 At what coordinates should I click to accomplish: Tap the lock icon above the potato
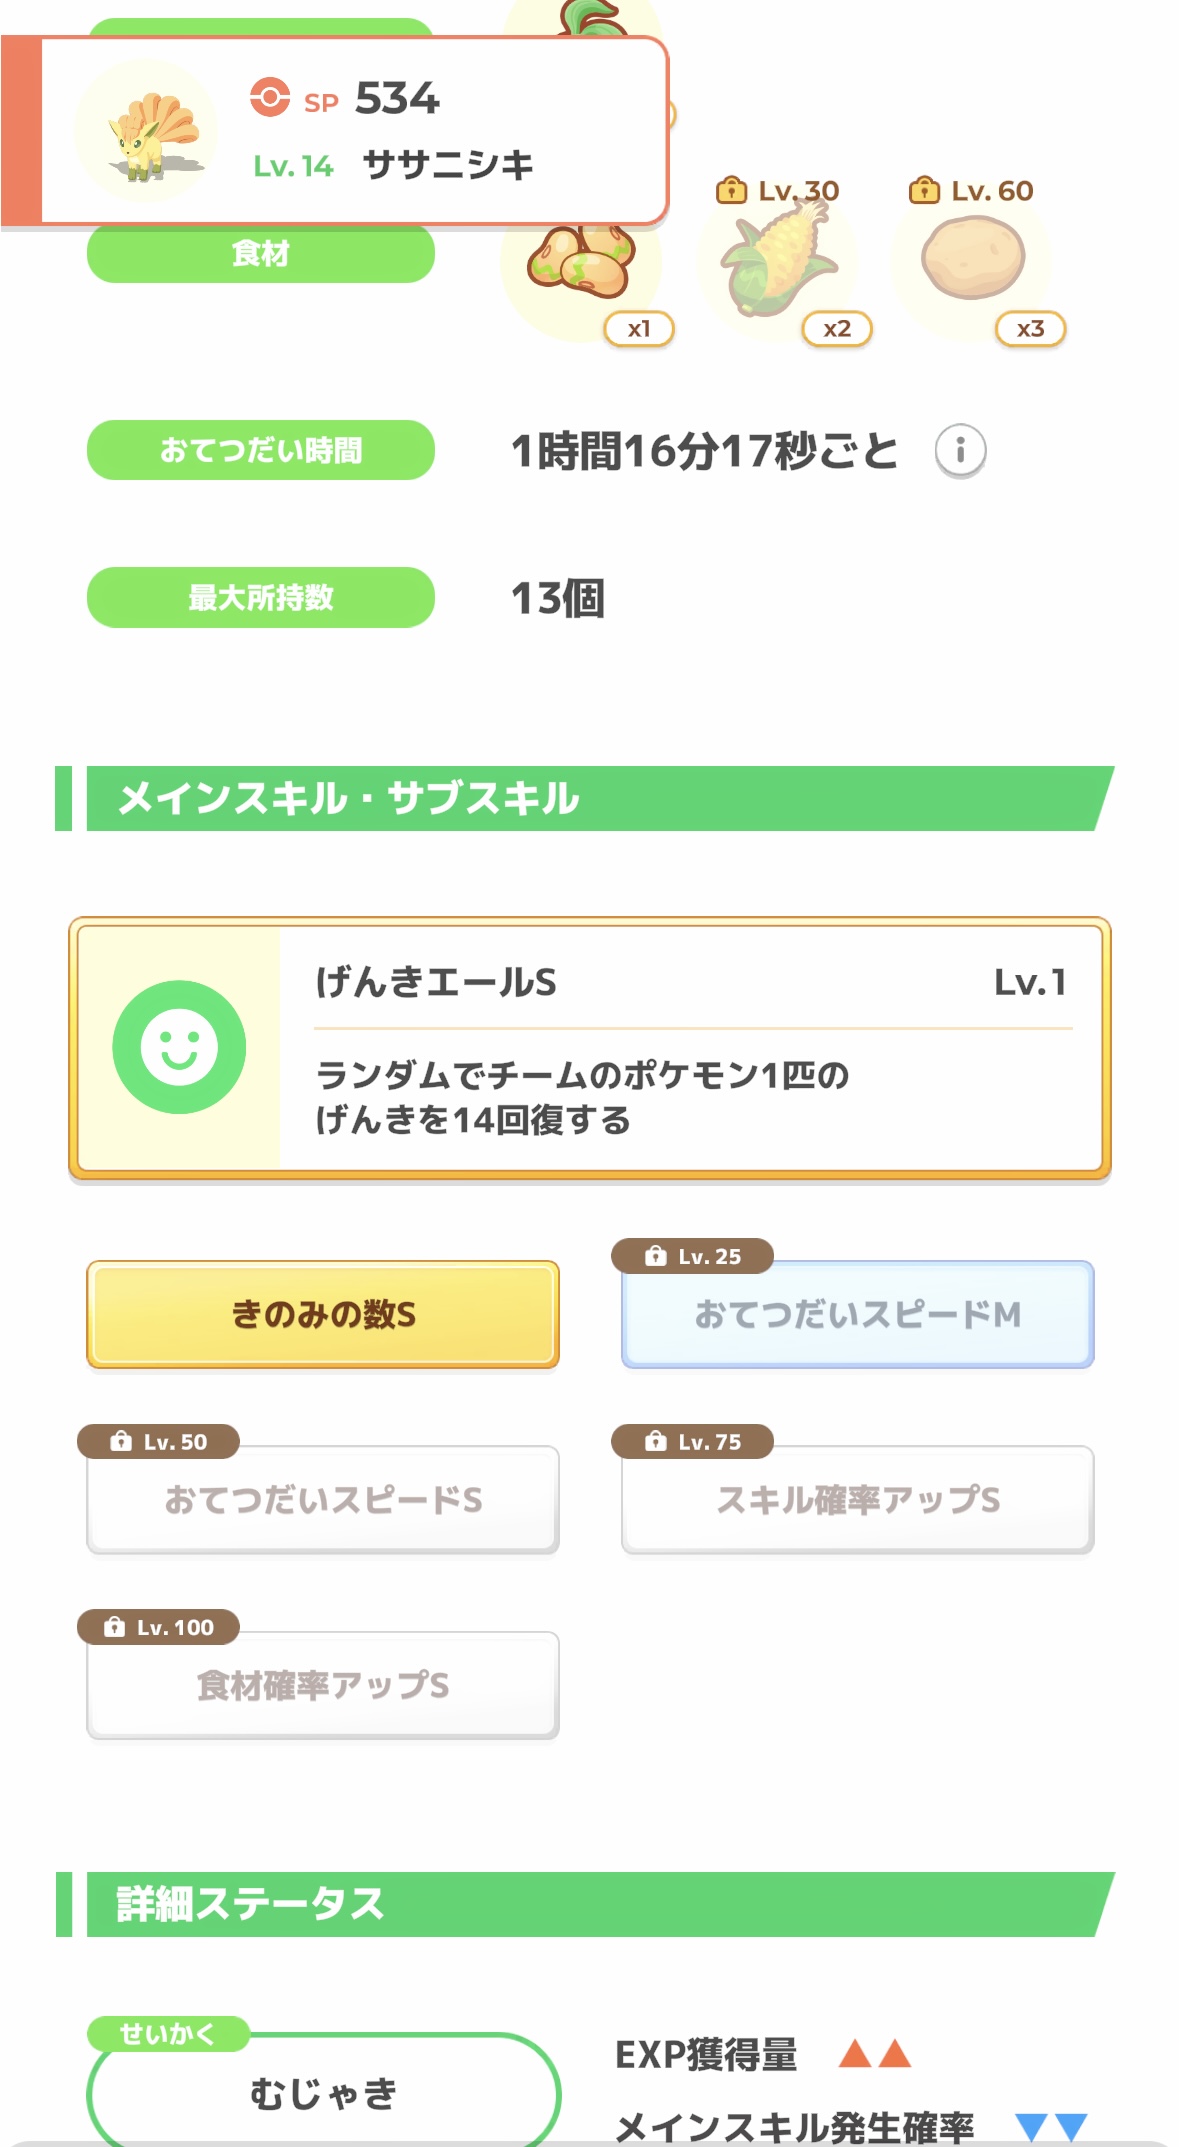(923, 190)
